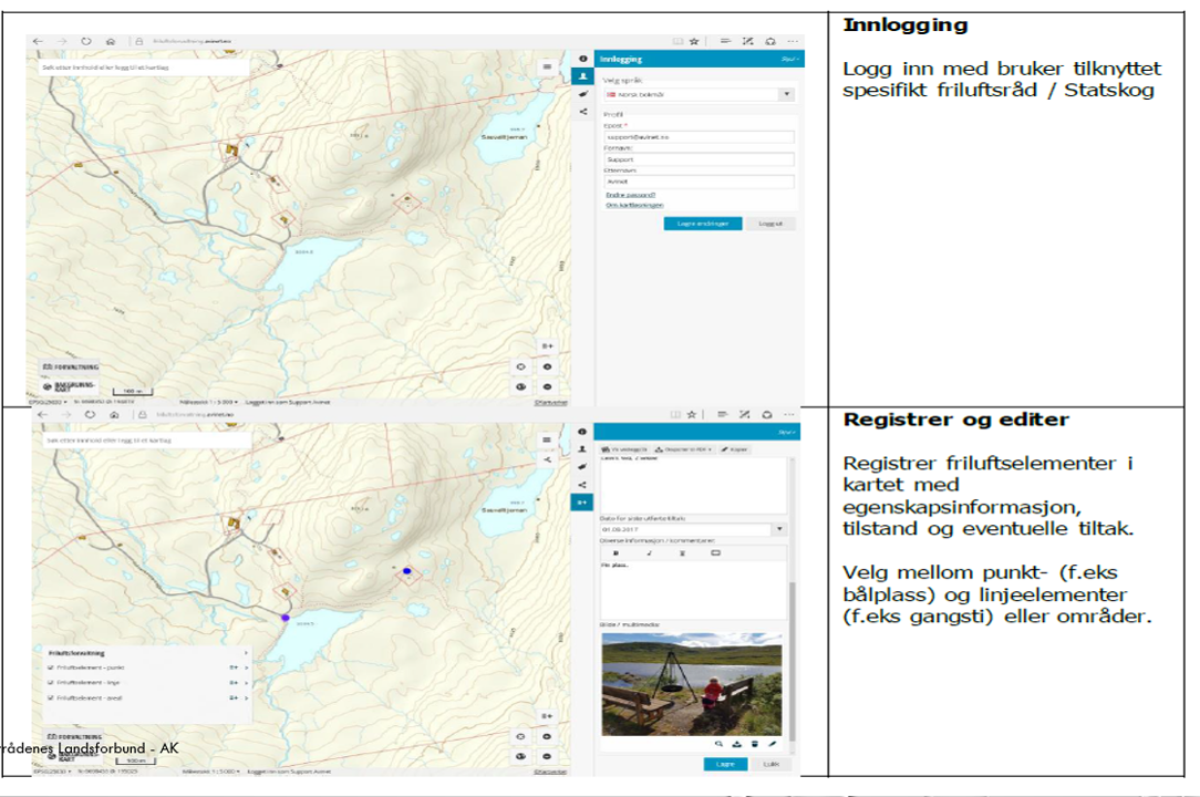Click the upload icon below the photo
Image resolution: width=1200 pixels, height=797 pixels.
736,744
